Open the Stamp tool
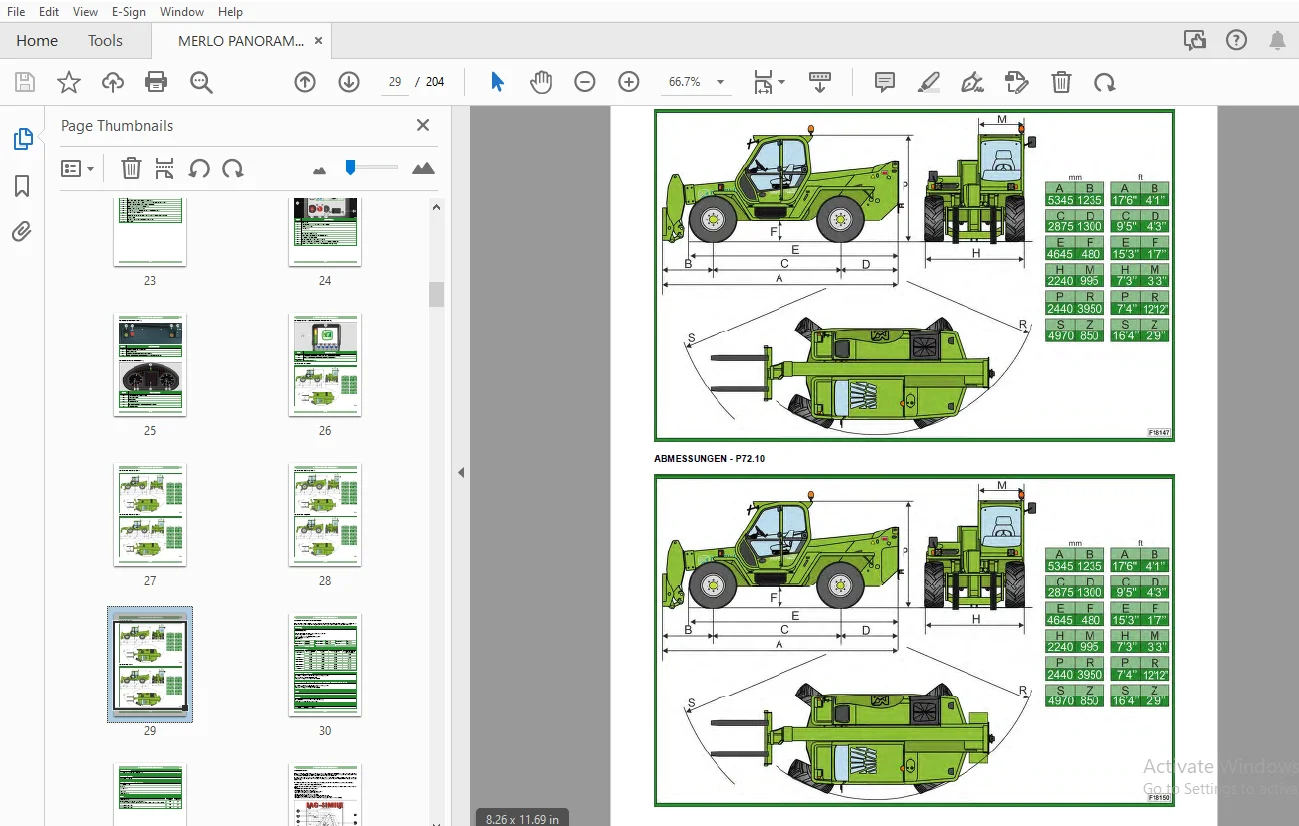 coord(1016,82)
